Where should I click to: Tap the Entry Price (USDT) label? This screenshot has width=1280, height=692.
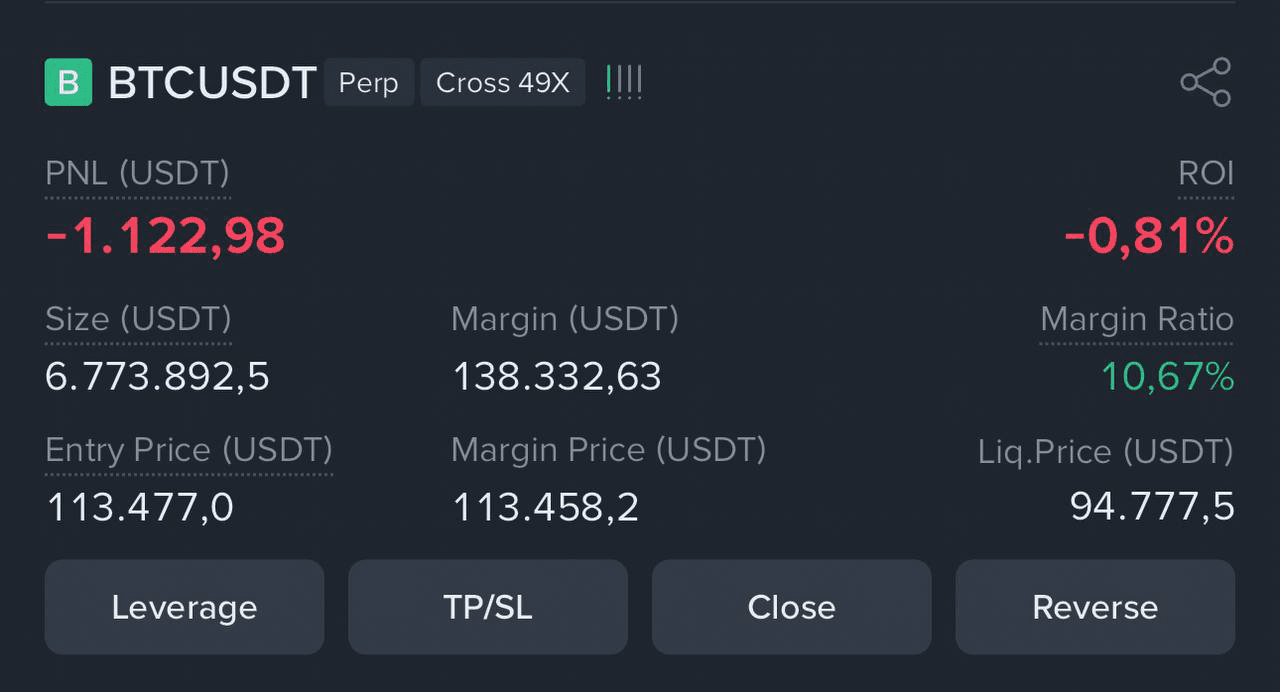[189, 450]
